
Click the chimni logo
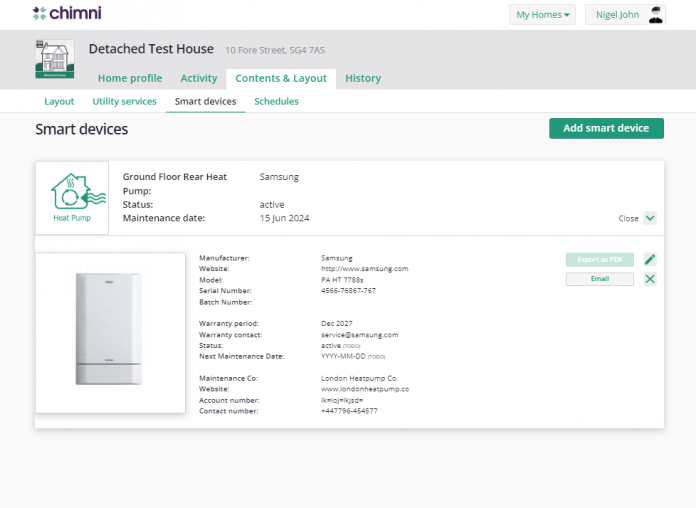(x=67, y=14)
